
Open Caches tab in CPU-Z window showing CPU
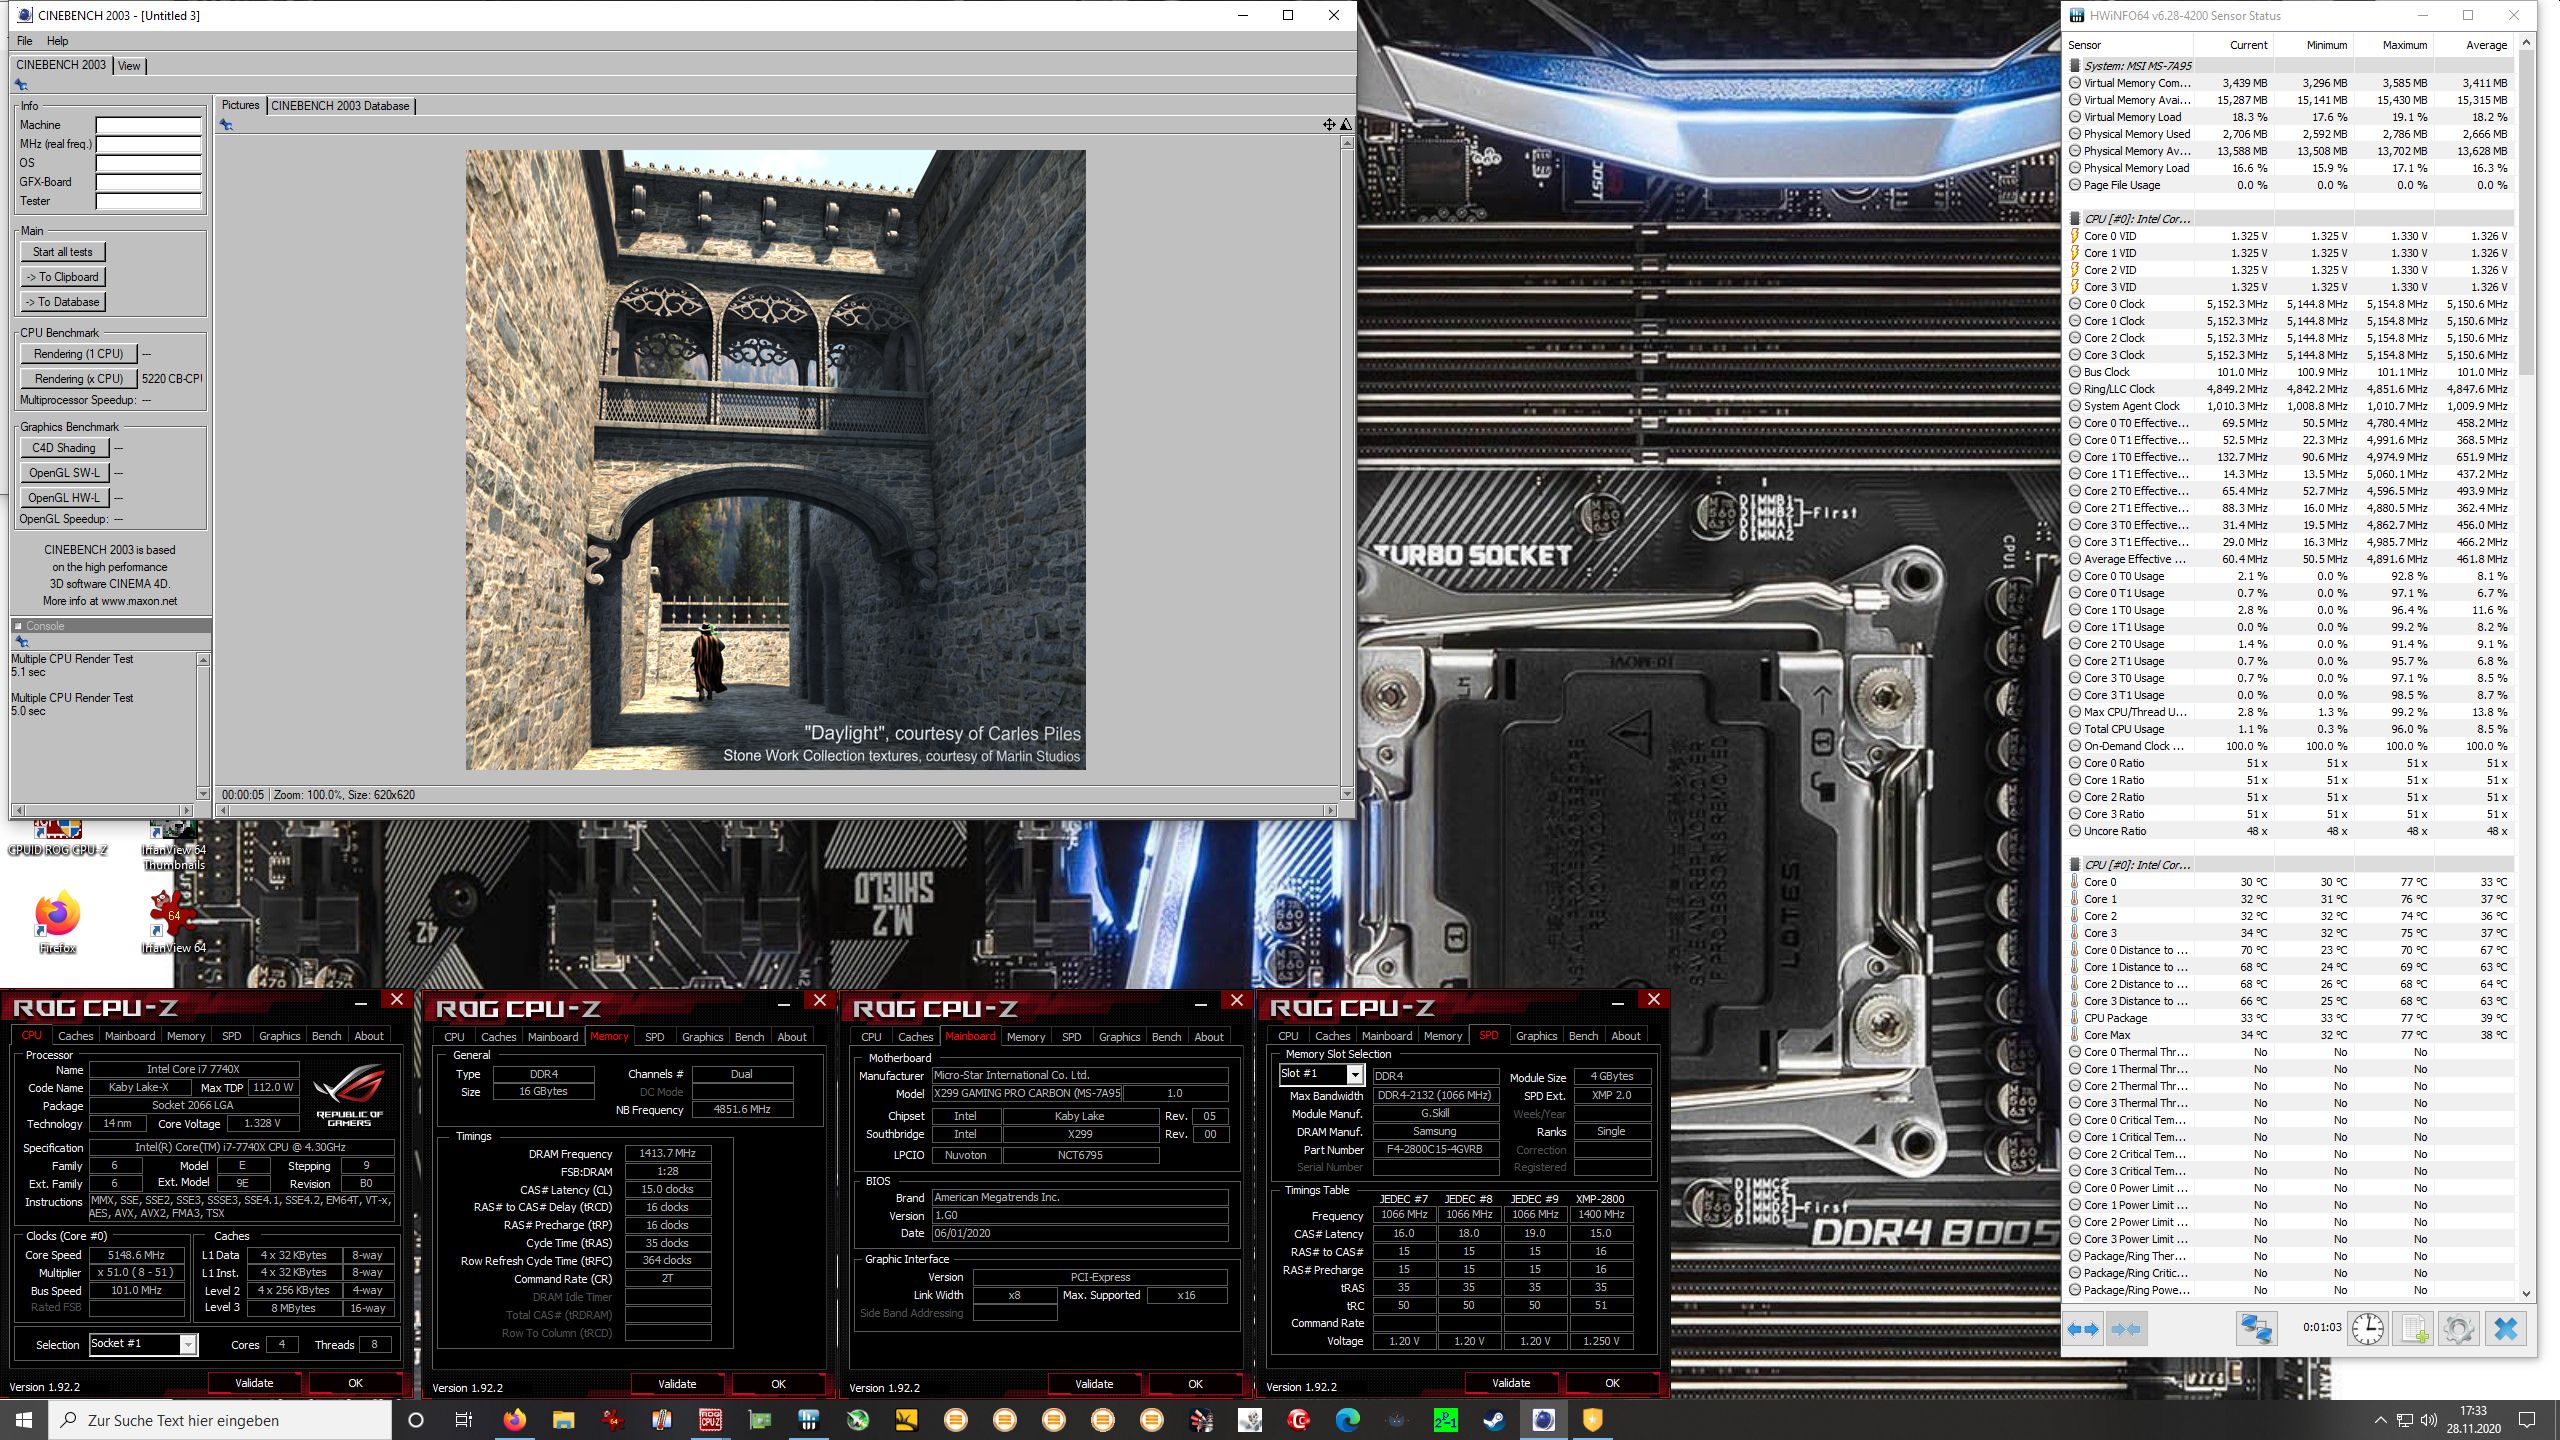pyautogui.click(x=75, y=1036)
